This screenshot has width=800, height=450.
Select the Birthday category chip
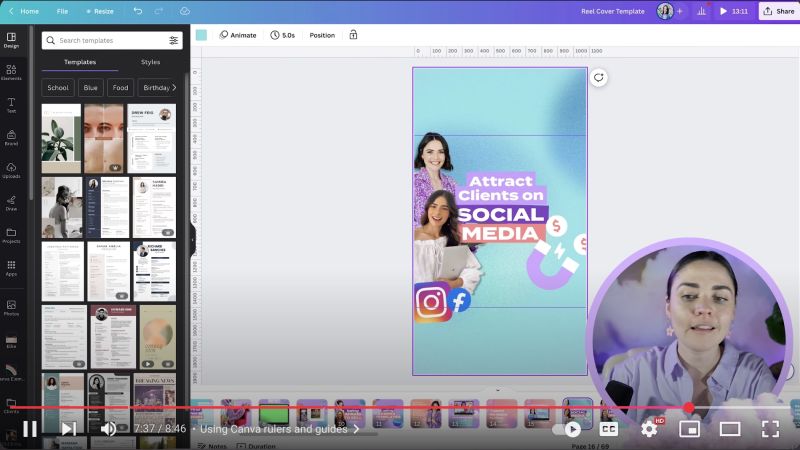click(156, 88)
